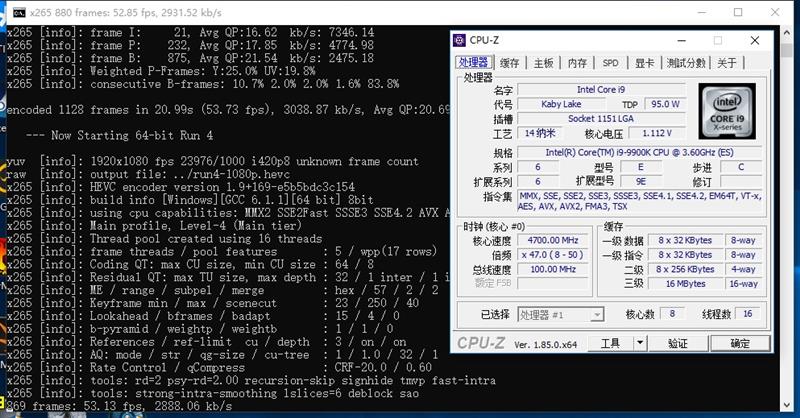The image size is (800, 418).
Task: Expand the 工具 button dropdown arrow
Action: point(640,343)
